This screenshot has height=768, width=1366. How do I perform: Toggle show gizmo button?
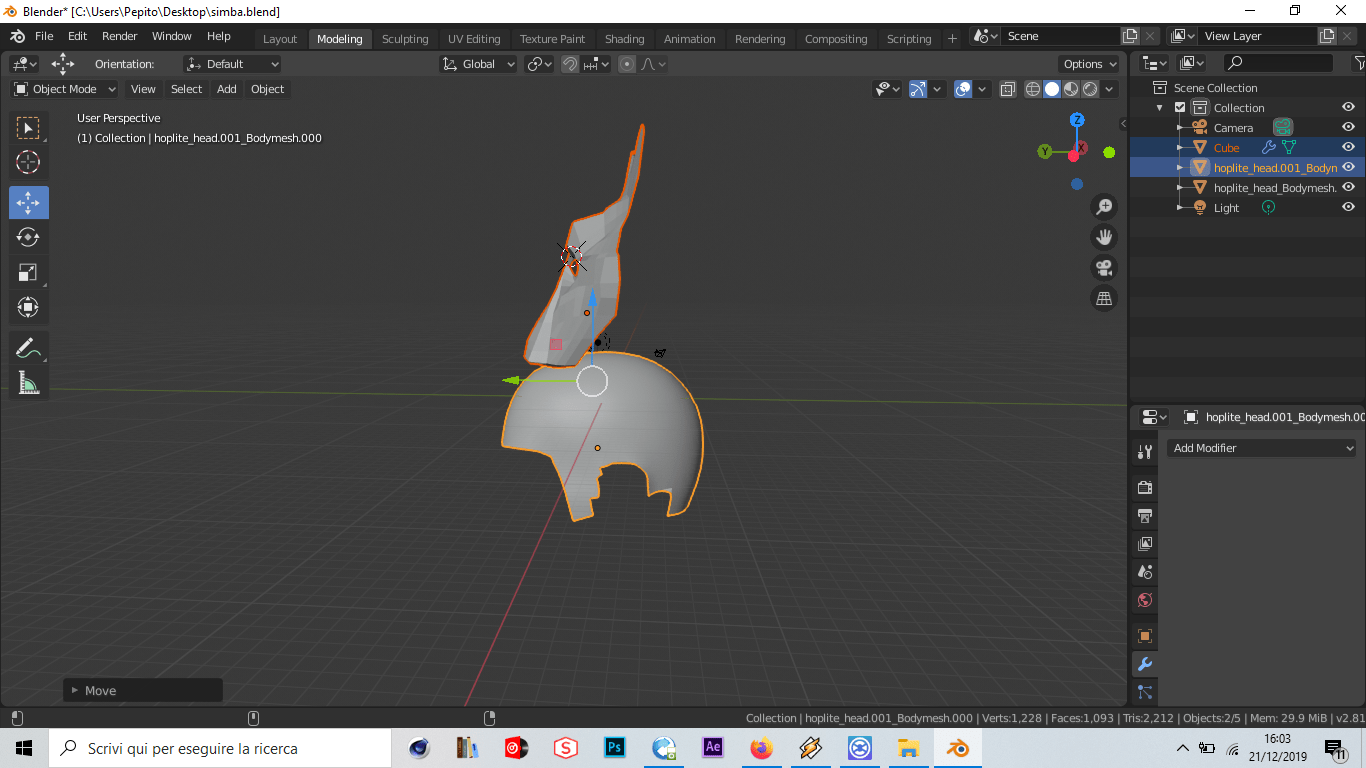[x=918, y=89]
